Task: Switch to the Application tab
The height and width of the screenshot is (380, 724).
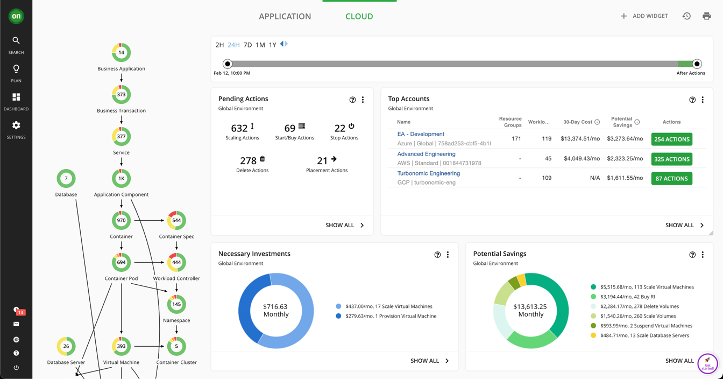Action: [x=285, y=17]
